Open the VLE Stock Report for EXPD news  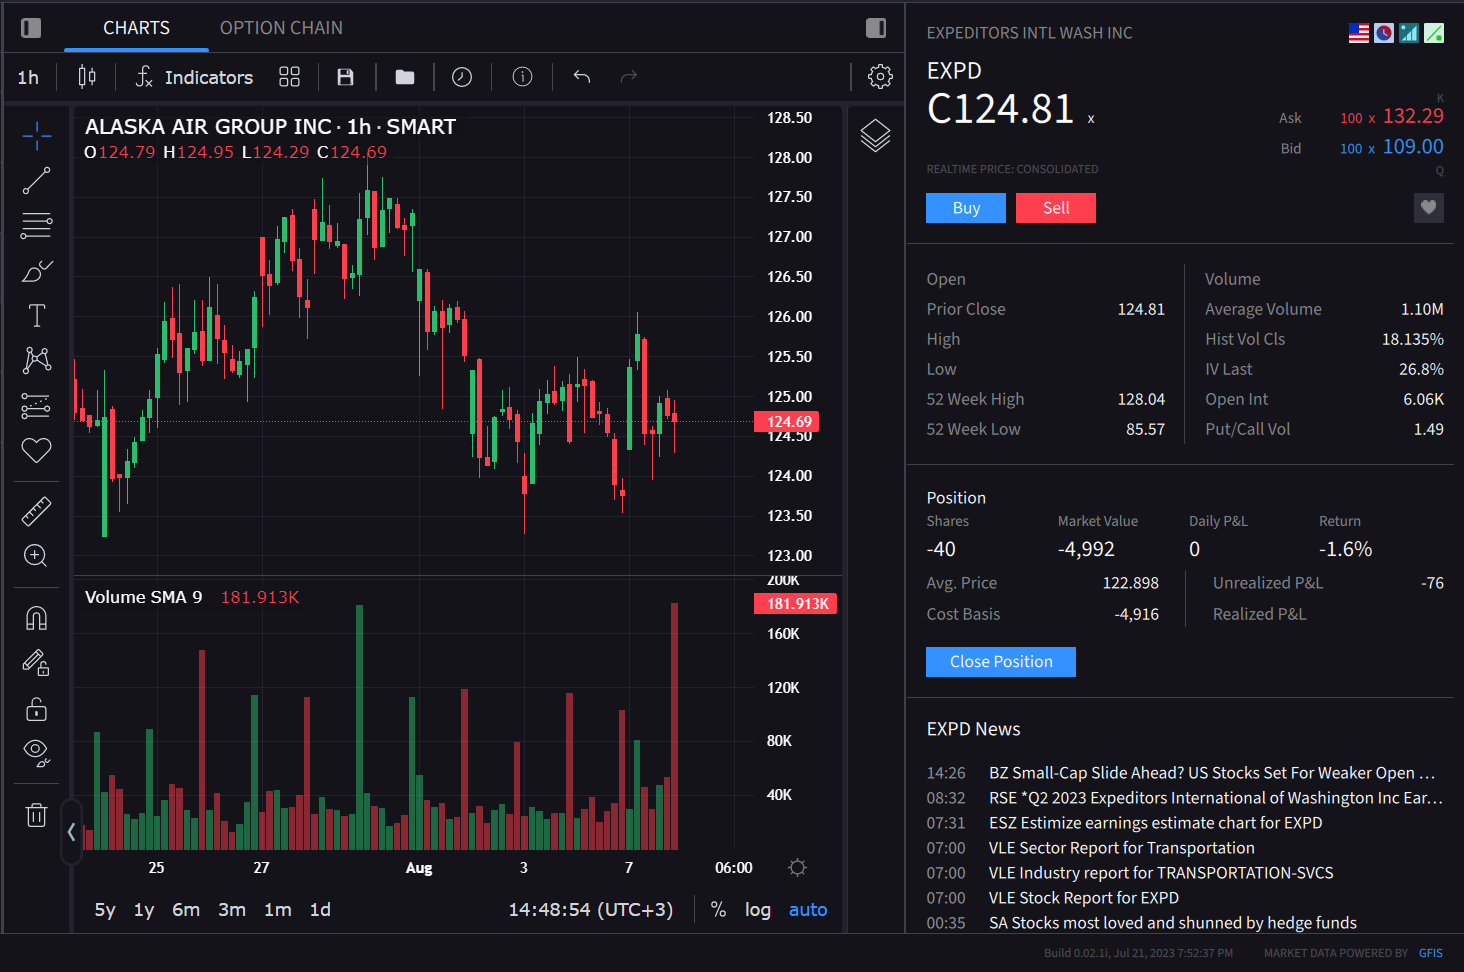(x=1083, y=898)
